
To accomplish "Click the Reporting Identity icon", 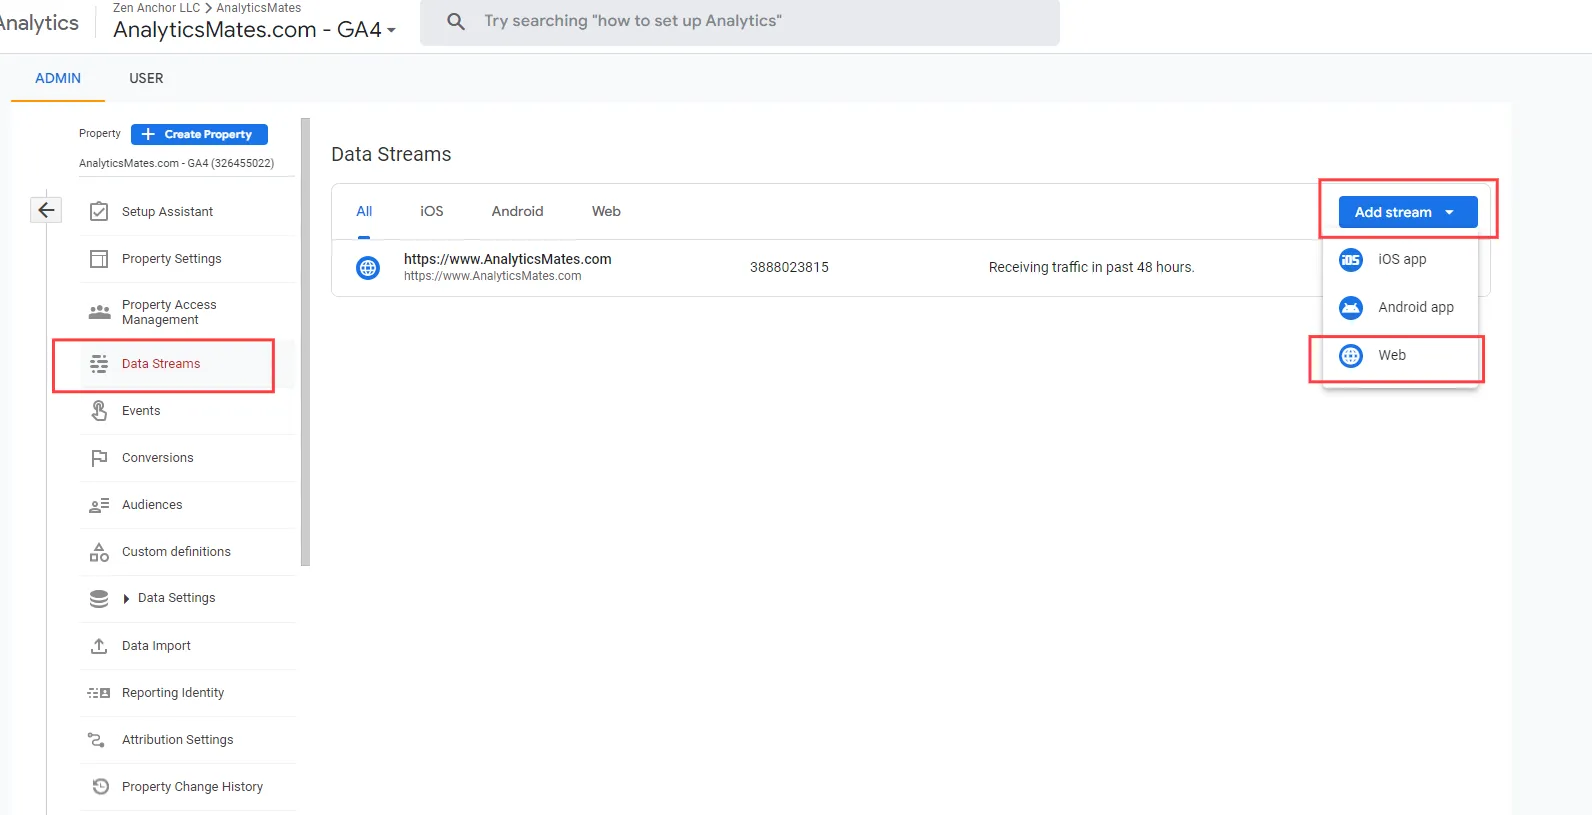I will (99, 693).
